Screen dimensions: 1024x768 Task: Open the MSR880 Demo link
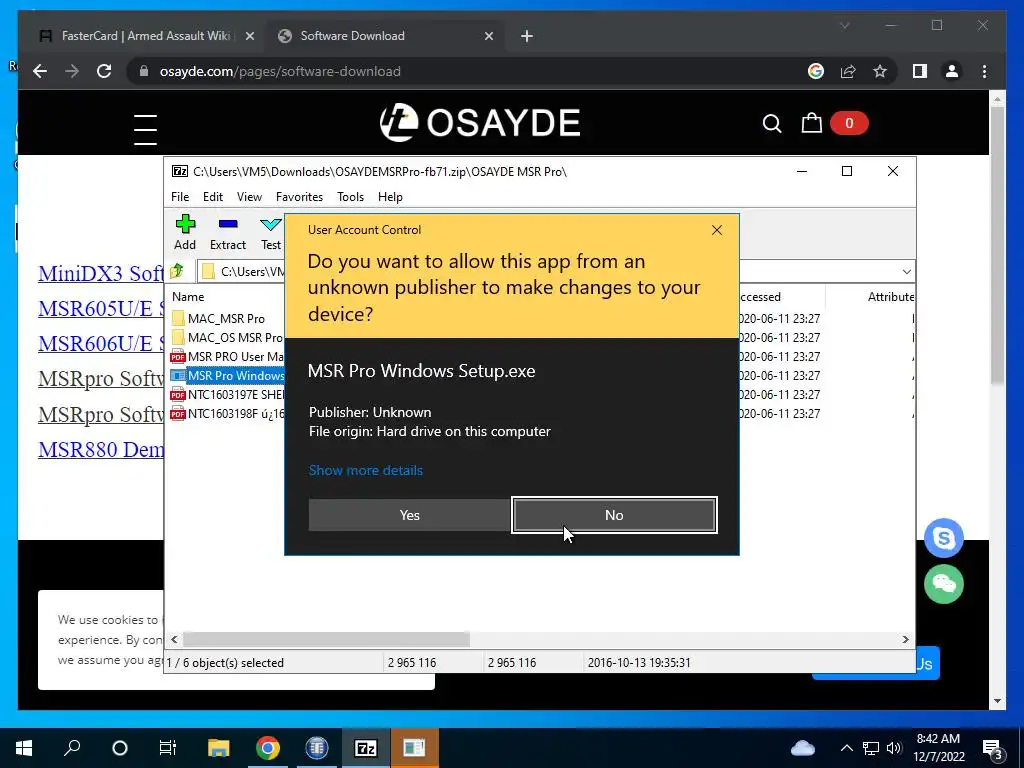coord(101,449)
